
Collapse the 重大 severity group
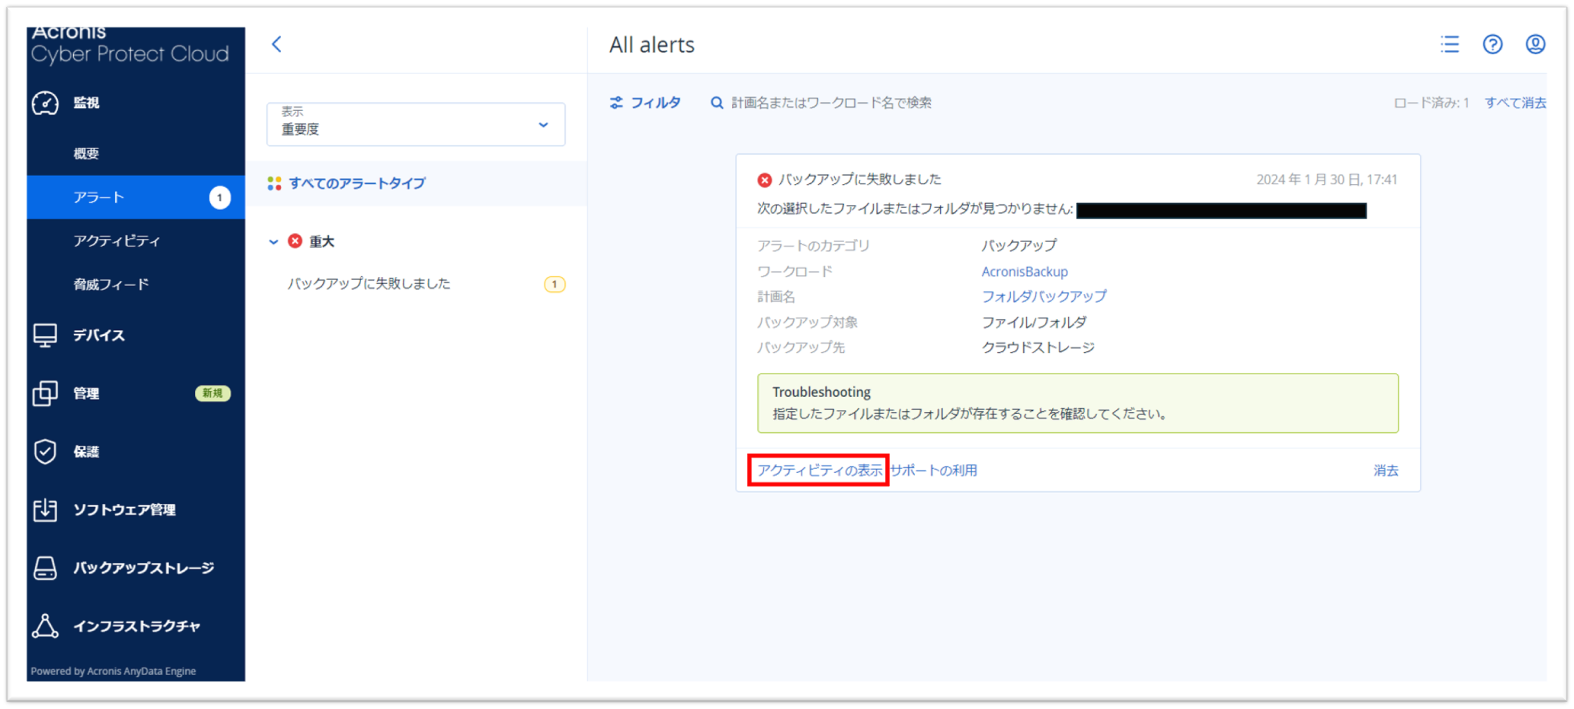274,242
